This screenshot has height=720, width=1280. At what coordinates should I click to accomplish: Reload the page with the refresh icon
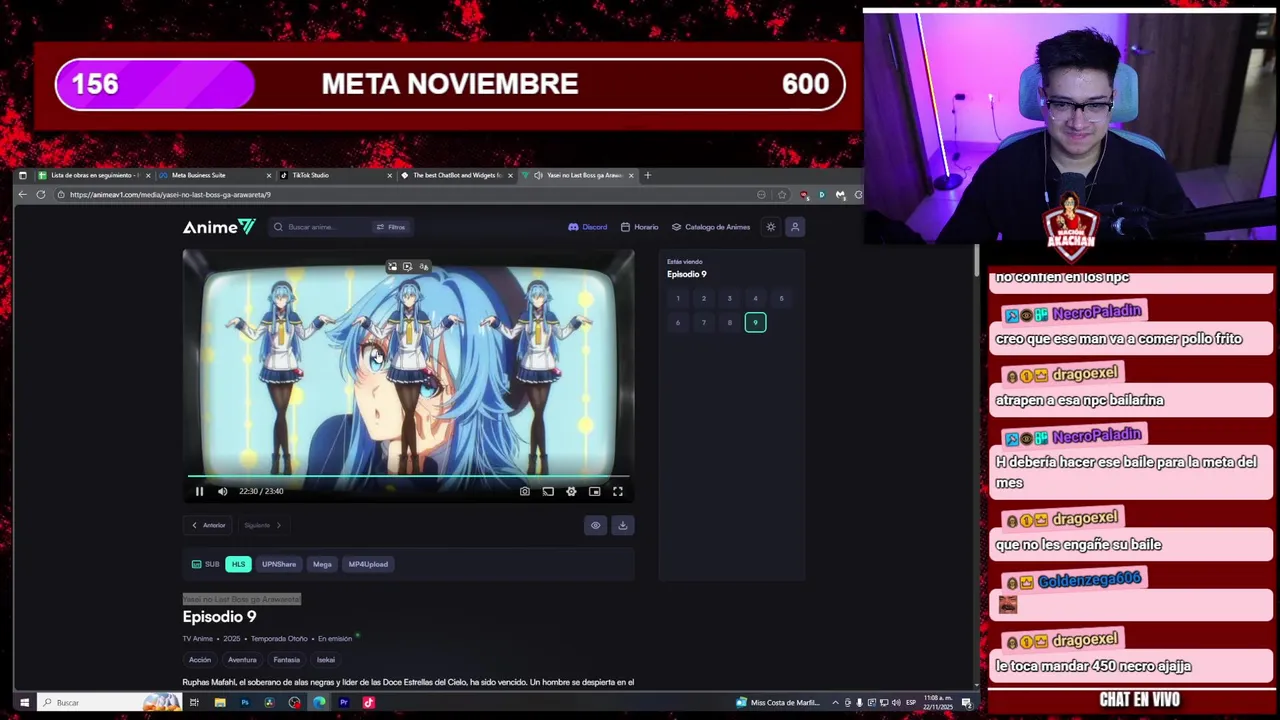tap(41, 195)
